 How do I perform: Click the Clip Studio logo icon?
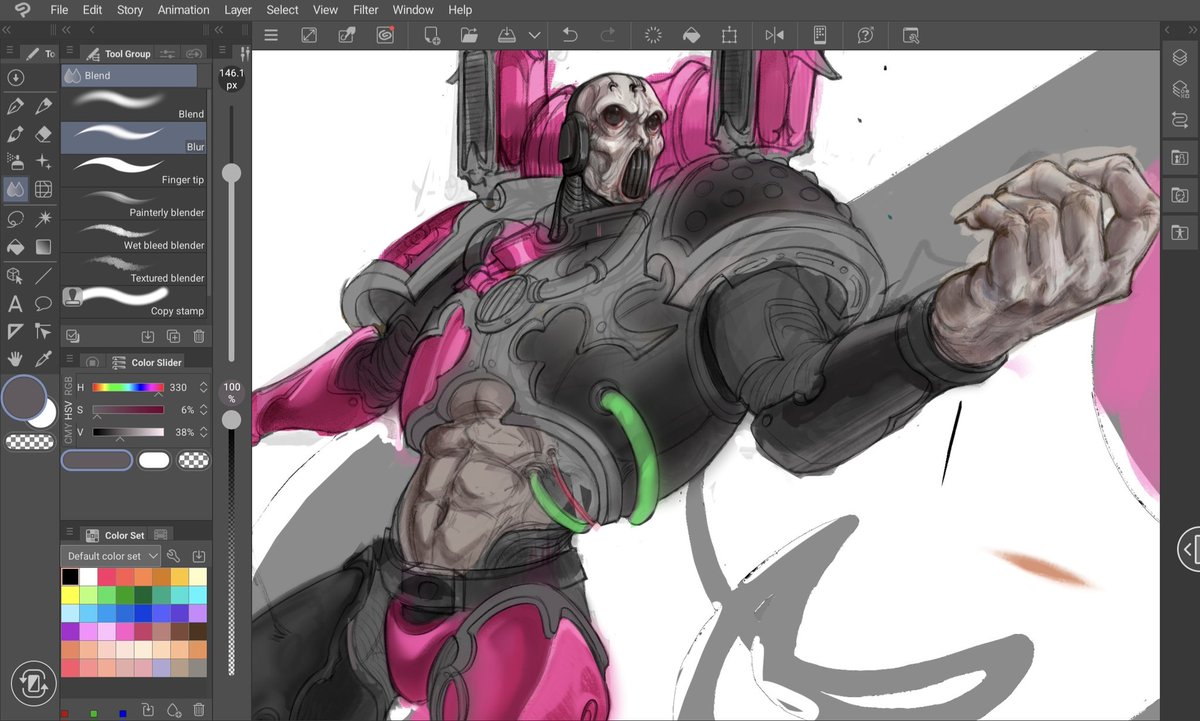tap(21, 10)
